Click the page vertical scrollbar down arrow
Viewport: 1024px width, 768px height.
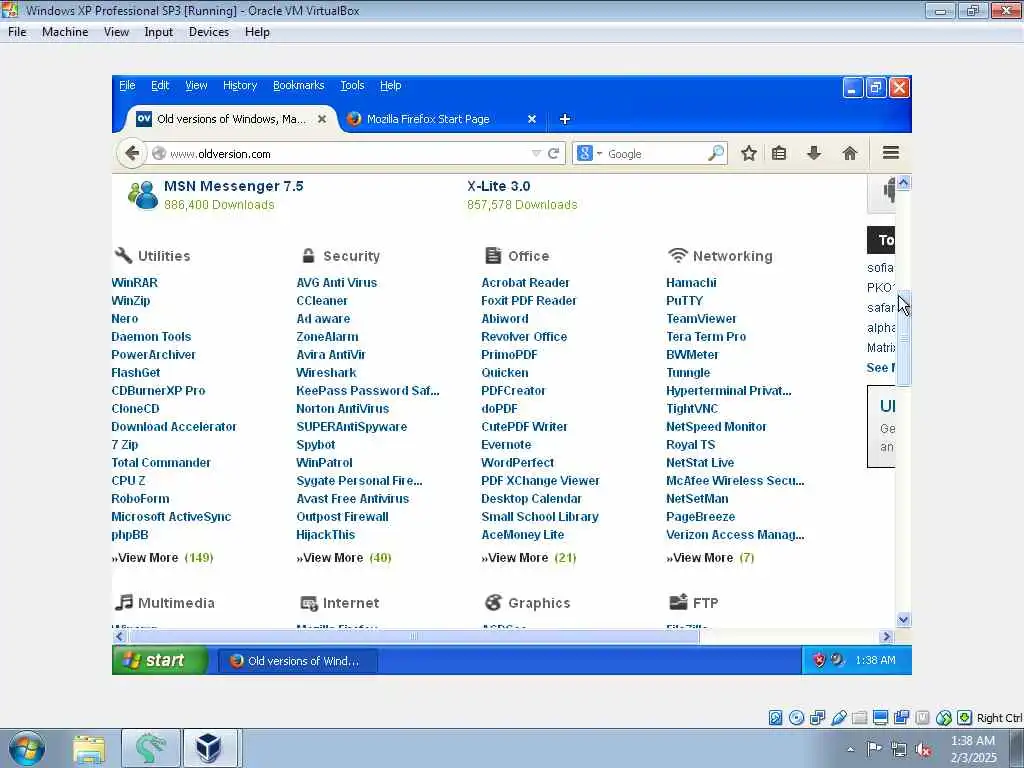coord(904,619)
